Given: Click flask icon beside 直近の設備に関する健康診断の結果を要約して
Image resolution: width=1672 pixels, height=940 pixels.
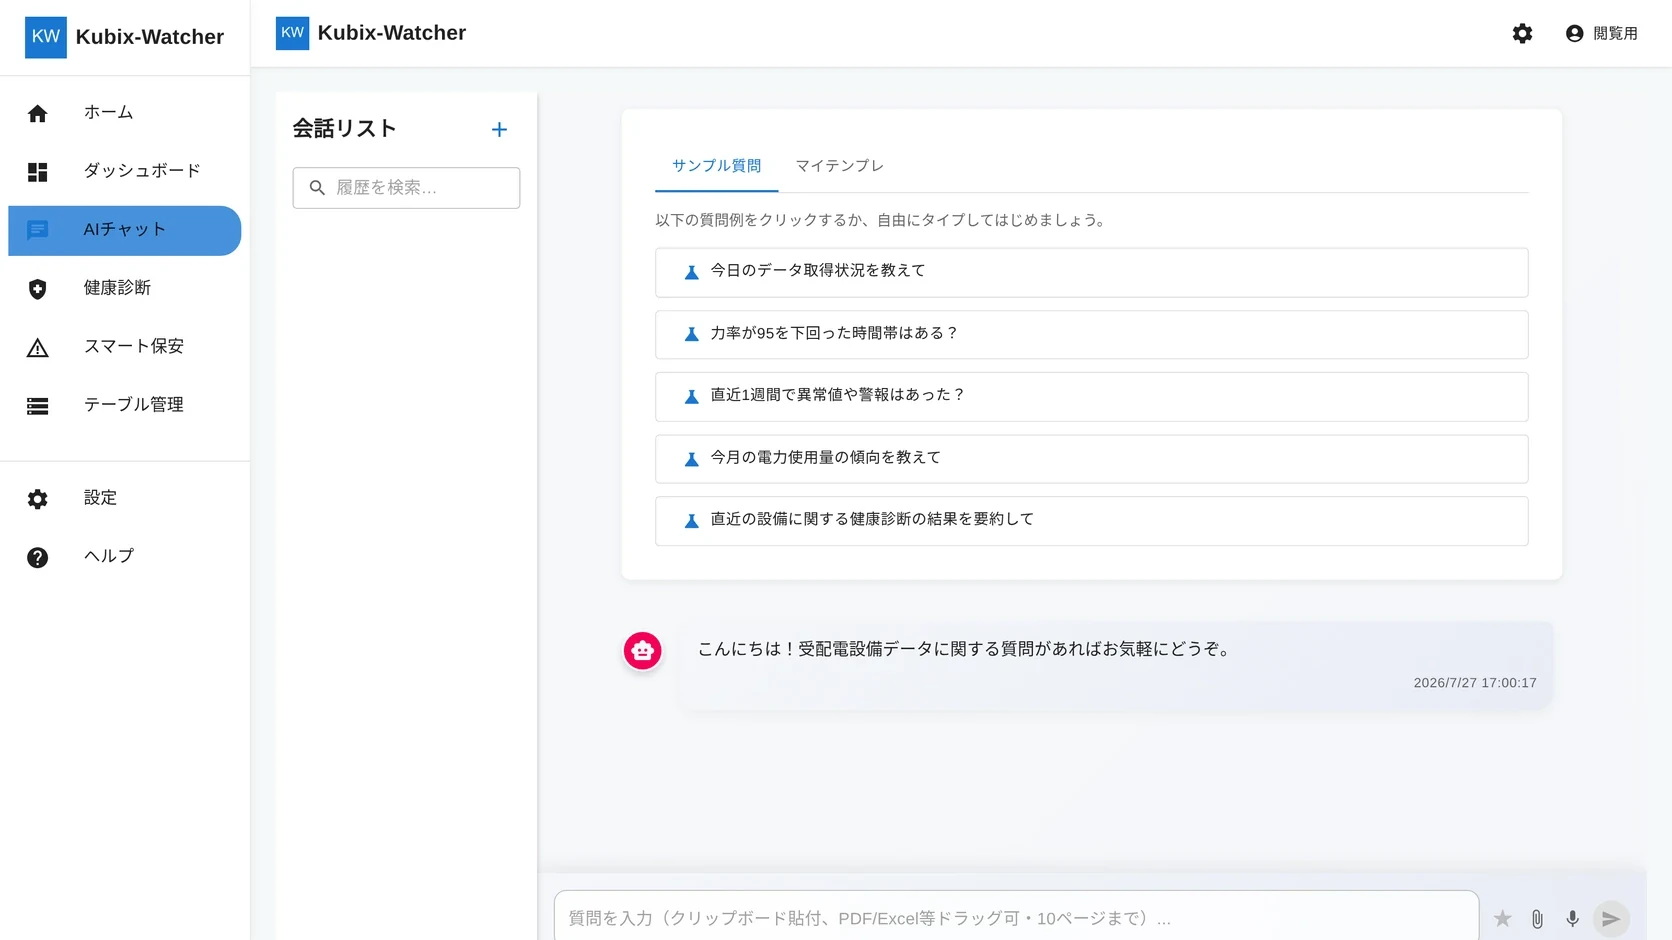Looking at the screenshot, I should click(691, 521).
